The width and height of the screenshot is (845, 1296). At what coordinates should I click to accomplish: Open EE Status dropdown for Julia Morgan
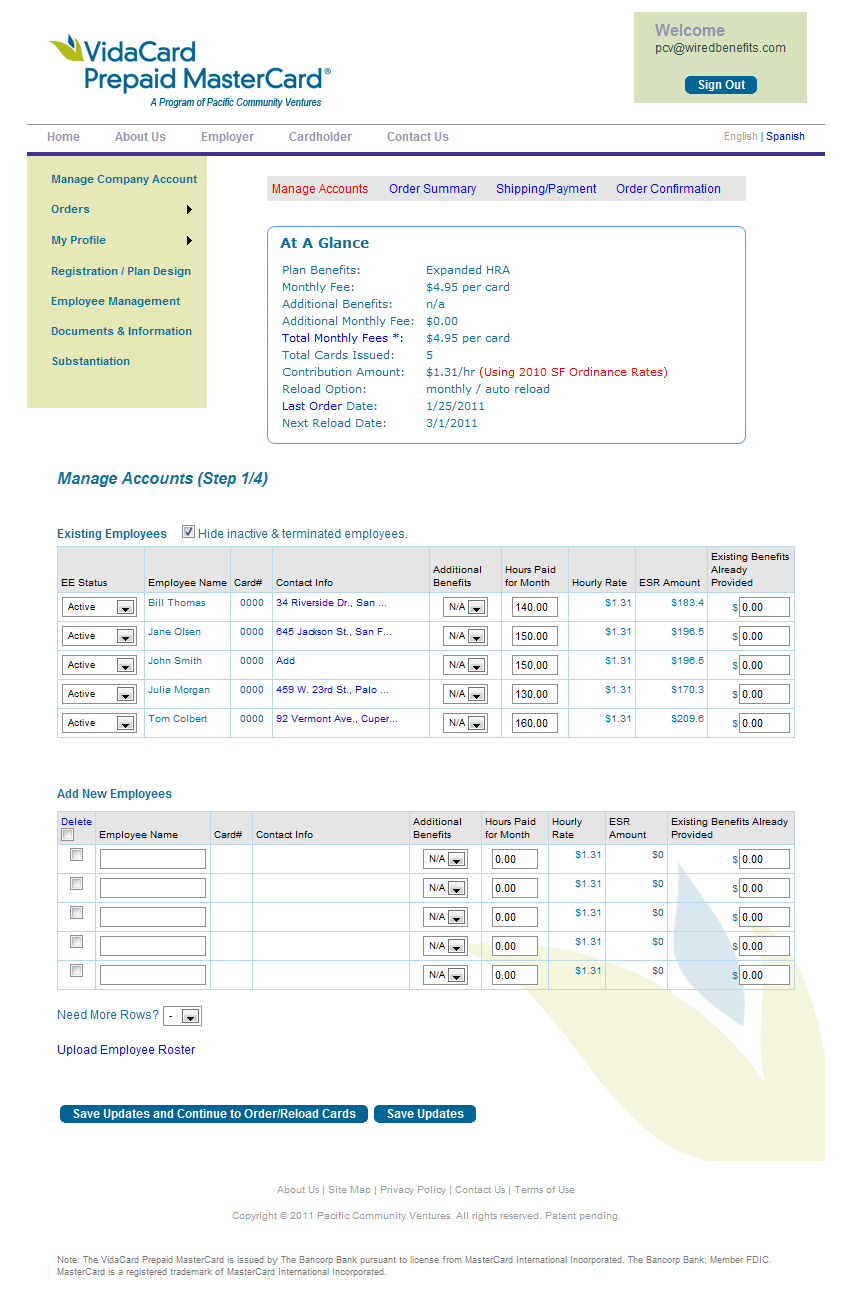tap(99, 694)
